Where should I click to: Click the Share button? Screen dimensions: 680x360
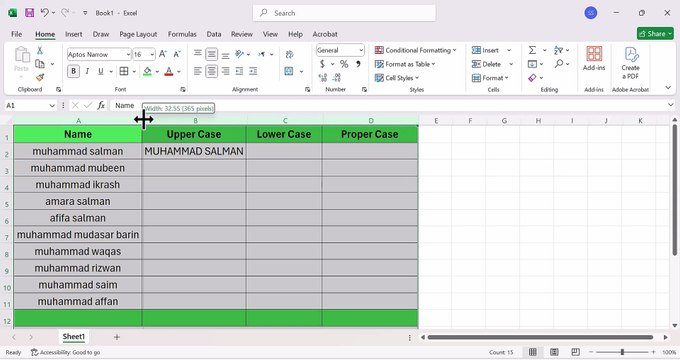pos(655,33)
